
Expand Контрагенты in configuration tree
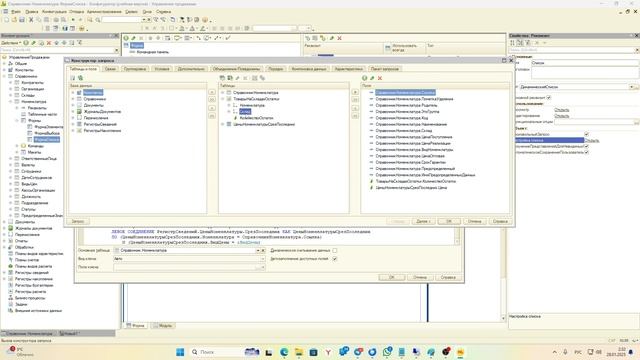pos(11,82)
